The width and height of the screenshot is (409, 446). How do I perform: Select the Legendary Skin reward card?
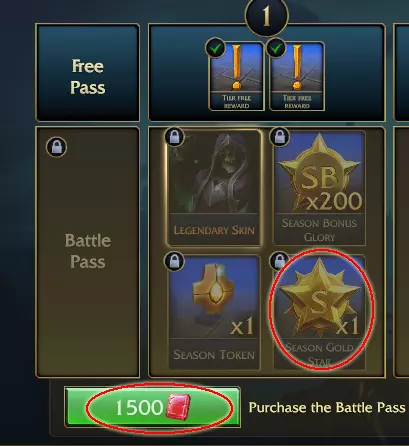[214, 188]
